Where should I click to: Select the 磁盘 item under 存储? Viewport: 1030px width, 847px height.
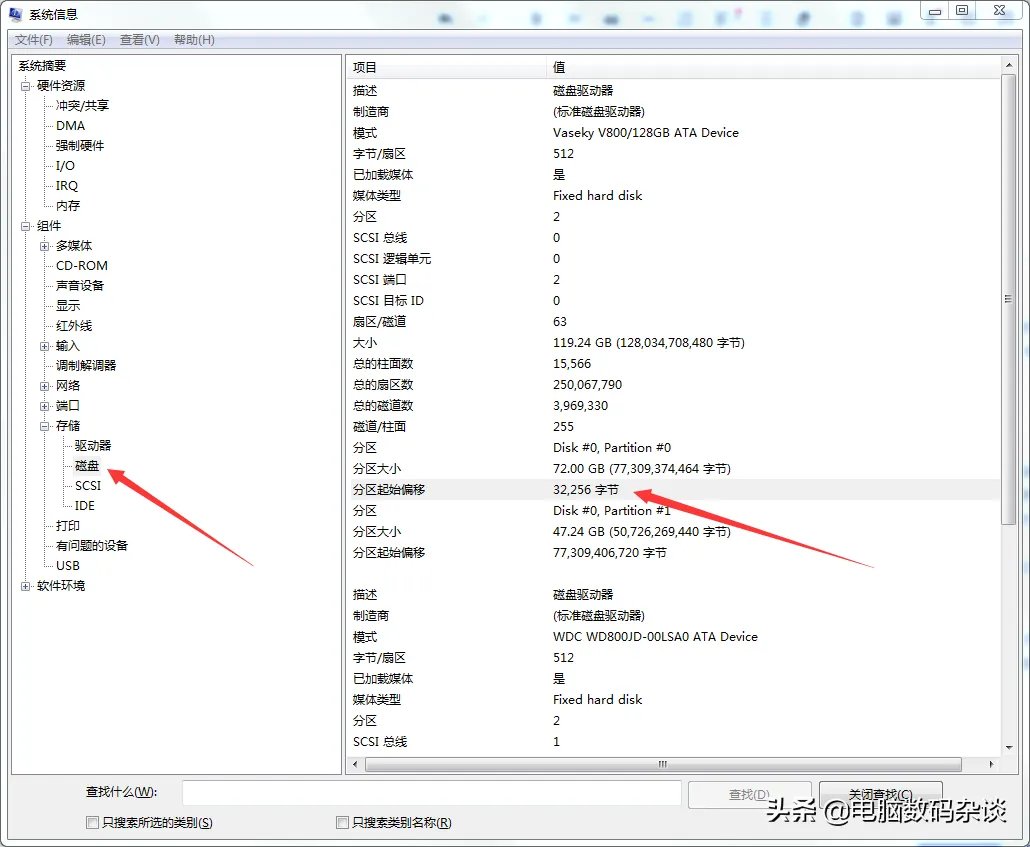click(88, 465)
